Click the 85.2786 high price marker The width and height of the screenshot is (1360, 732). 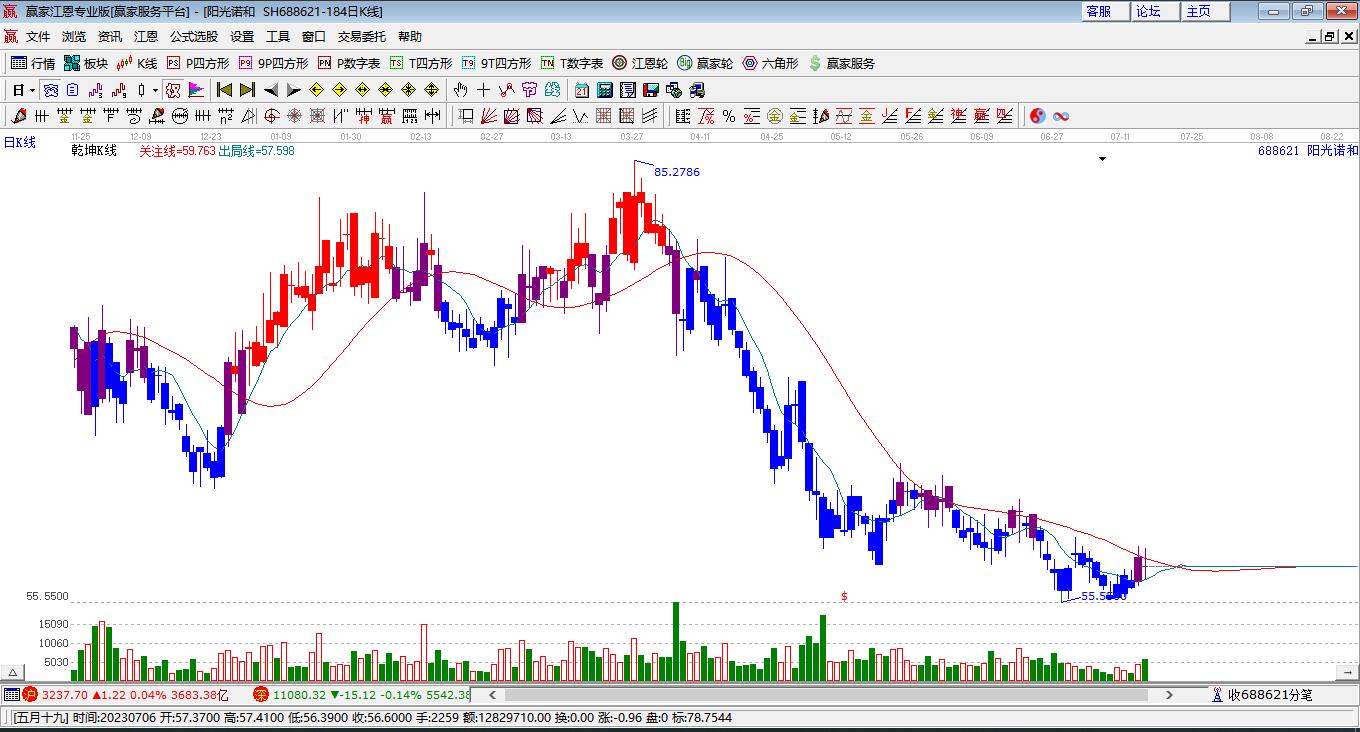point(677,172)
